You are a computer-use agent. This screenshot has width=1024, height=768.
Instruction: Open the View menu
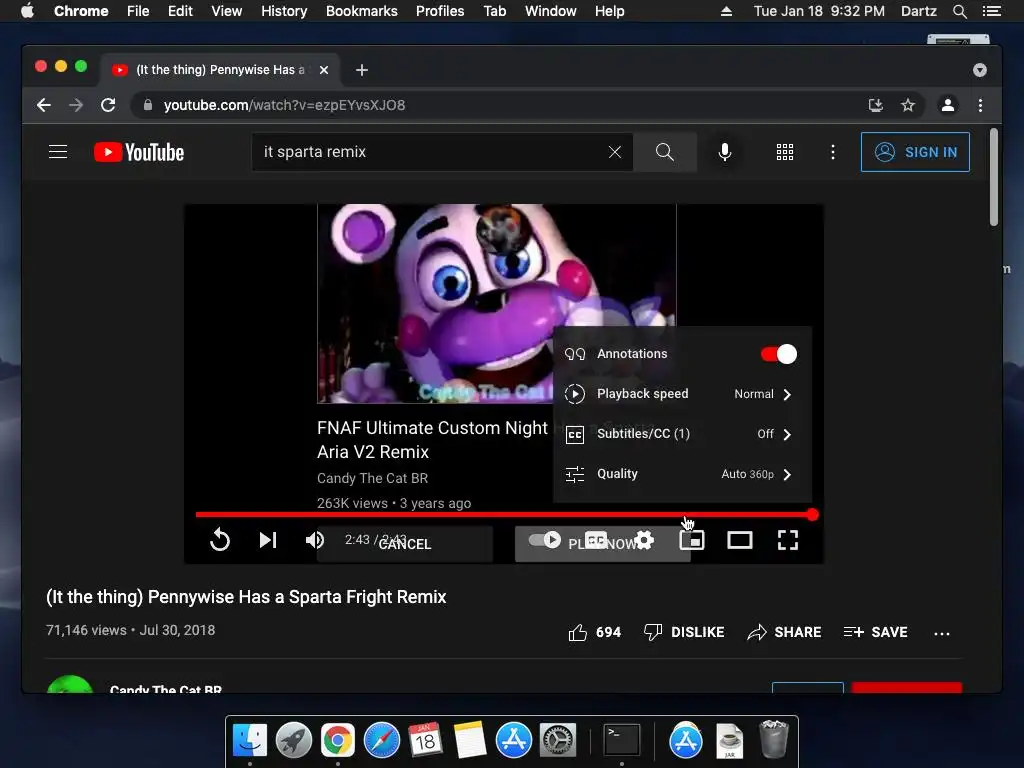point(227,11)
